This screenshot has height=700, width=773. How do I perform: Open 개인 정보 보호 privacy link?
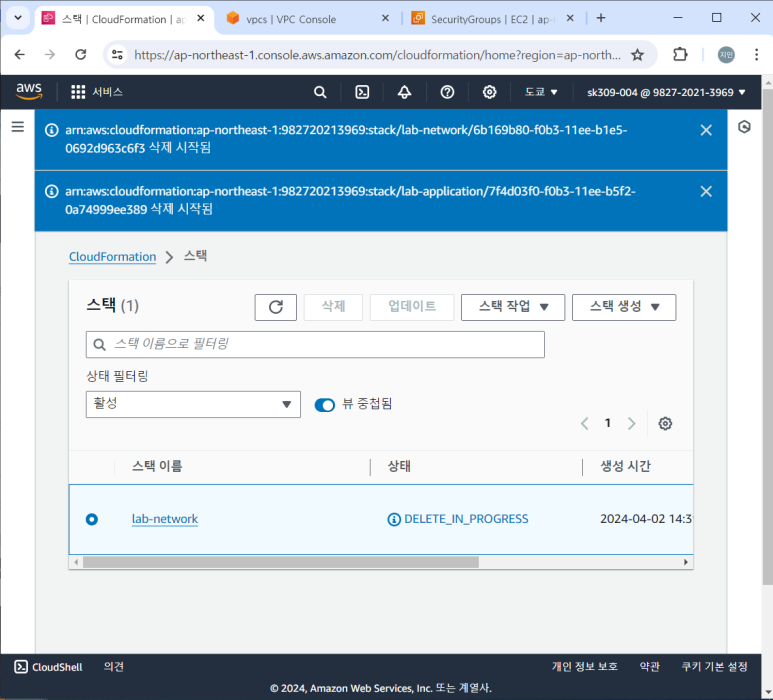(585, 666)
